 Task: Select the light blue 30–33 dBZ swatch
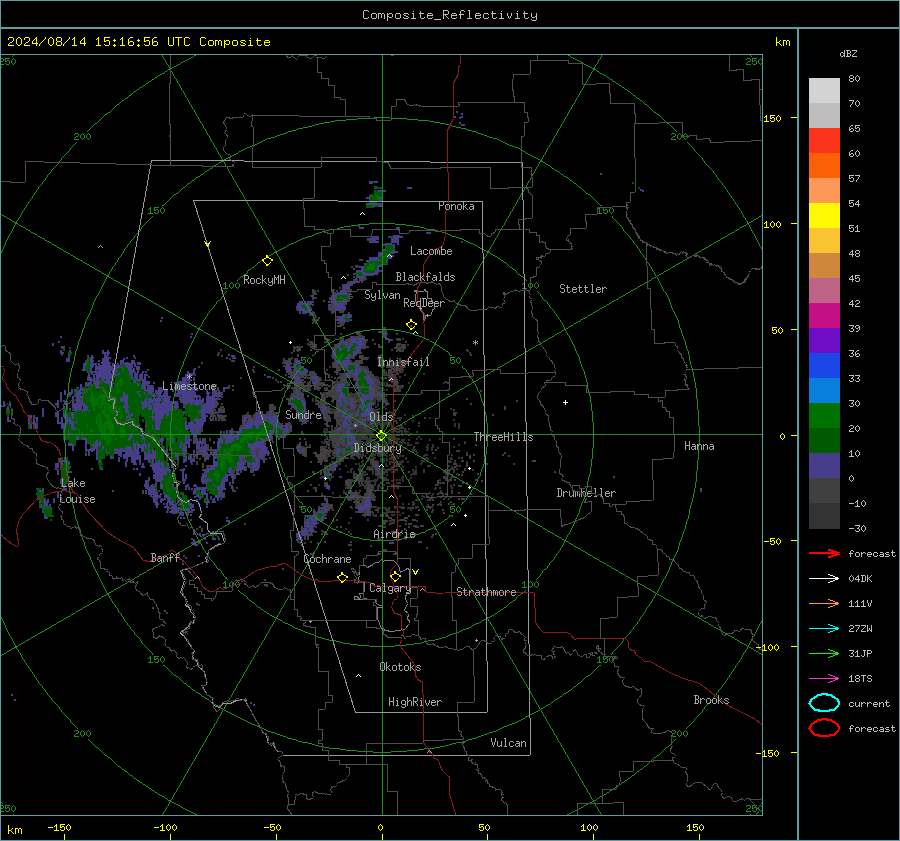[x=824, y=390]
